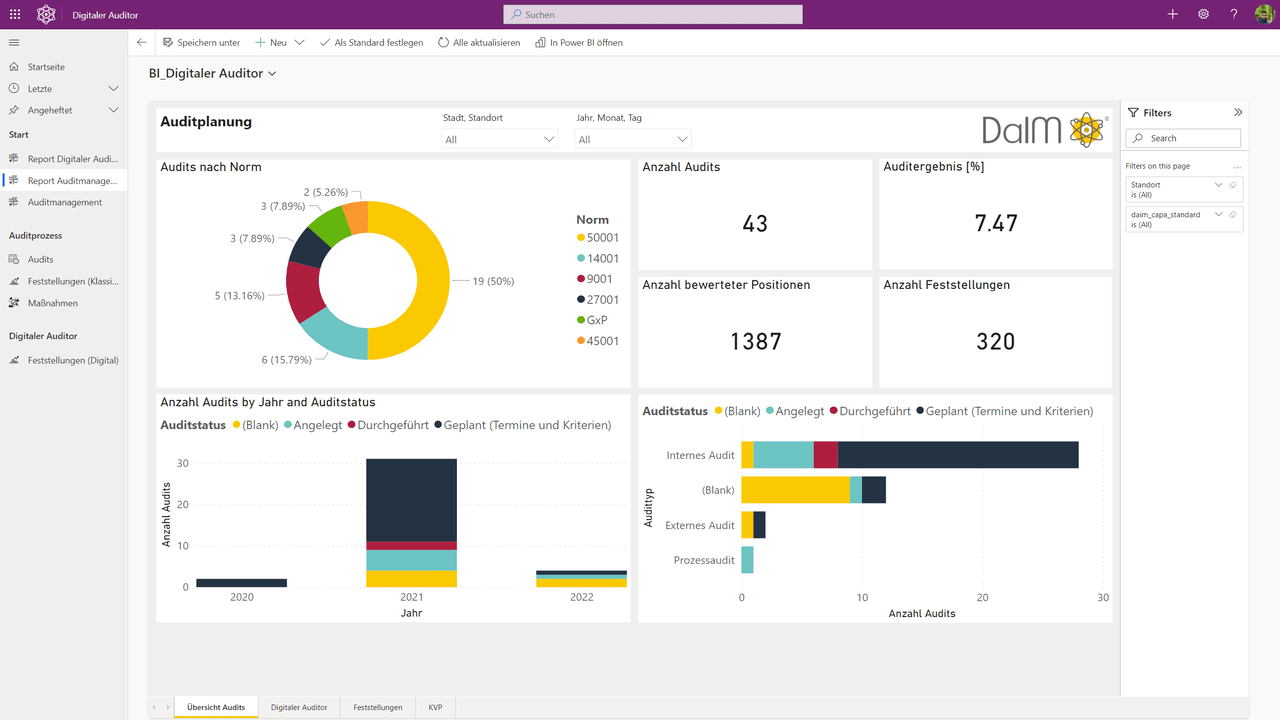
Task: Click In Power BI öffnen button
Action: (x=579, y=43)
